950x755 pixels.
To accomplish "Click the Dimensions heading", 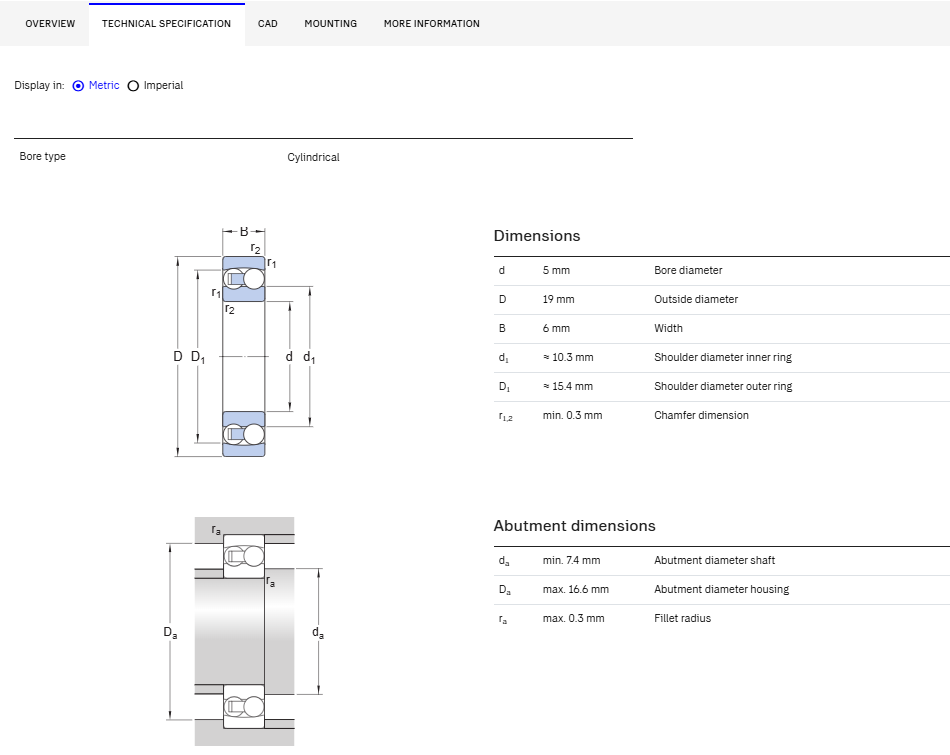I will (537, 236).
